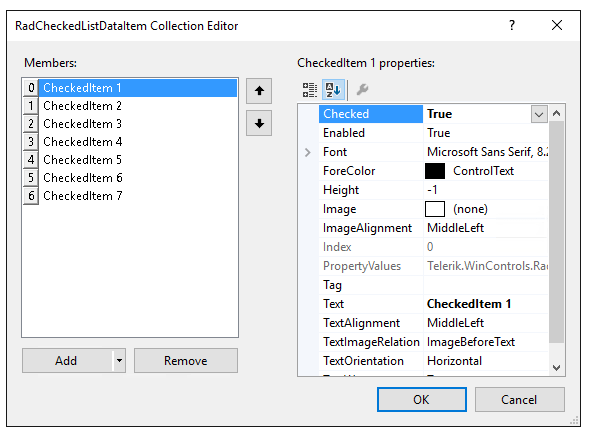This screenshot has width=591, height=436.
Task: Select CheckedItem 1 in Members list
Action: [138, 88]
